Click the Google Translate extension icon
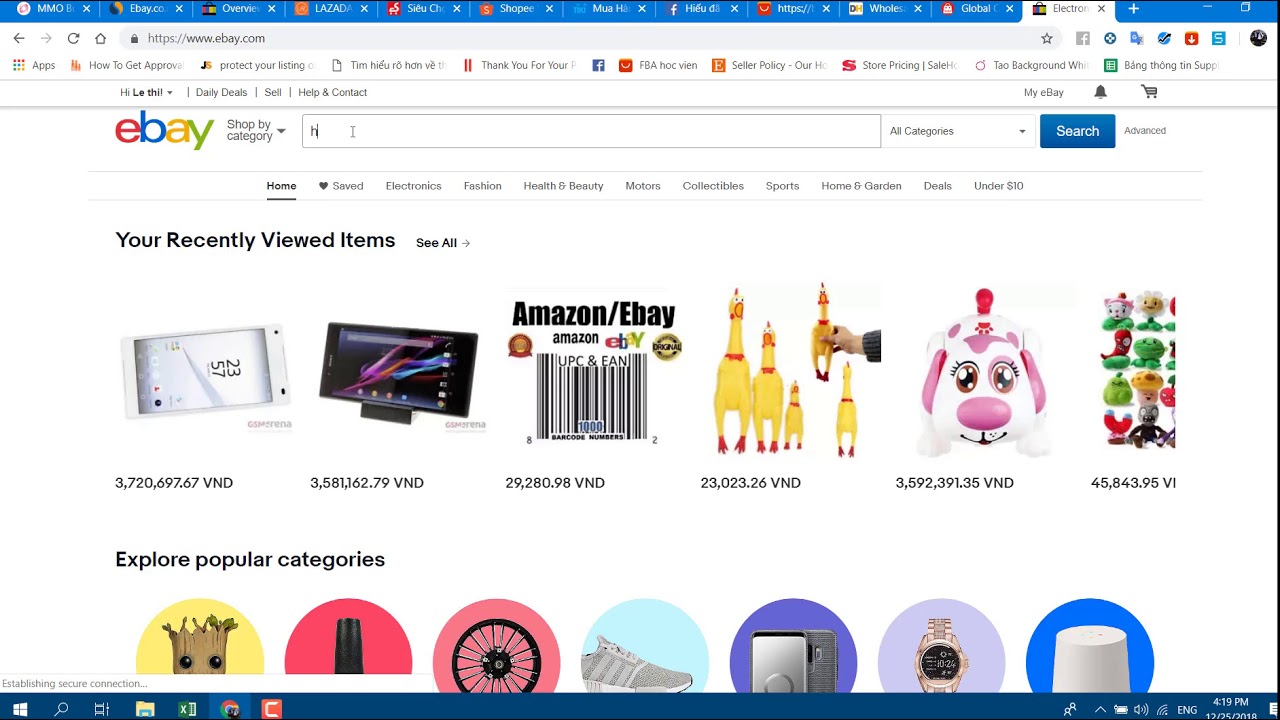The height and width of the screenshot is (720, 1280). tap(1137, 38)
